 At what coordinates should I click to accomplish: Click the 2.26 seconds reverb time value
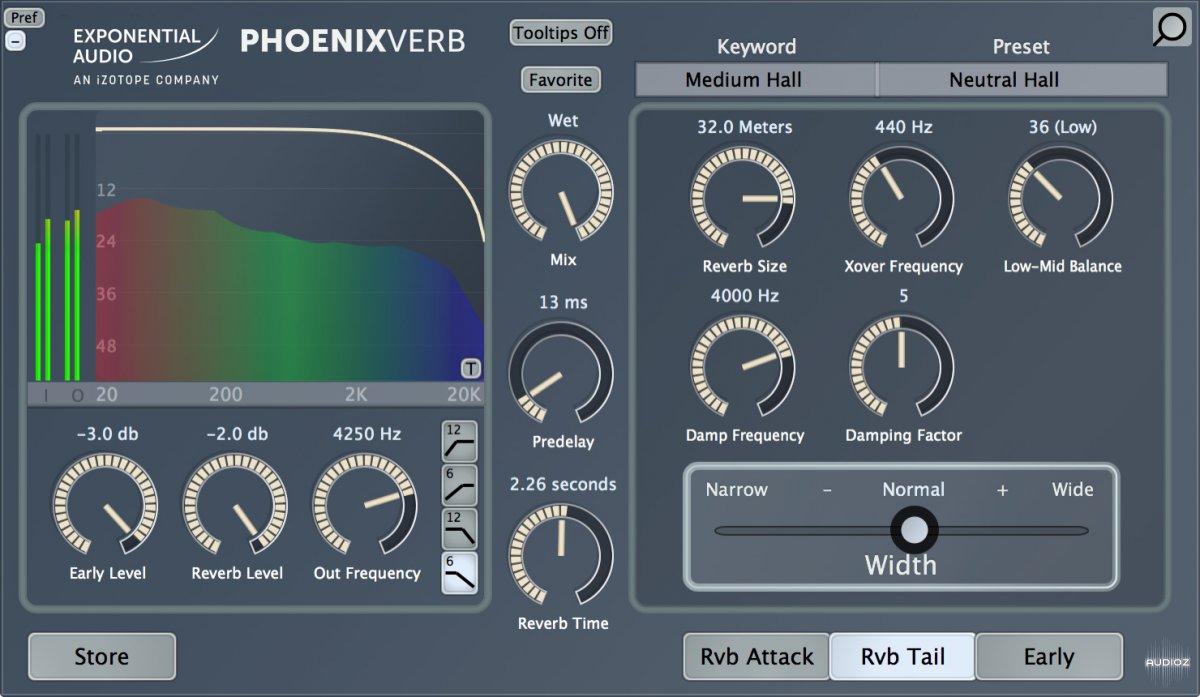click(563, 484)
